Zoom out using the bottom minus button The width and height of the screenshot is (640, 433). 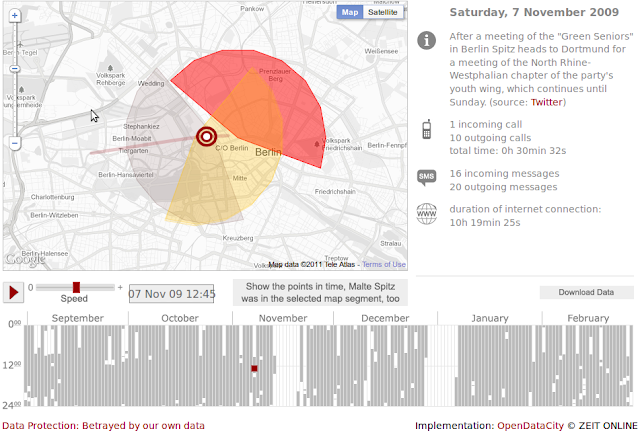tap(15, 143)
